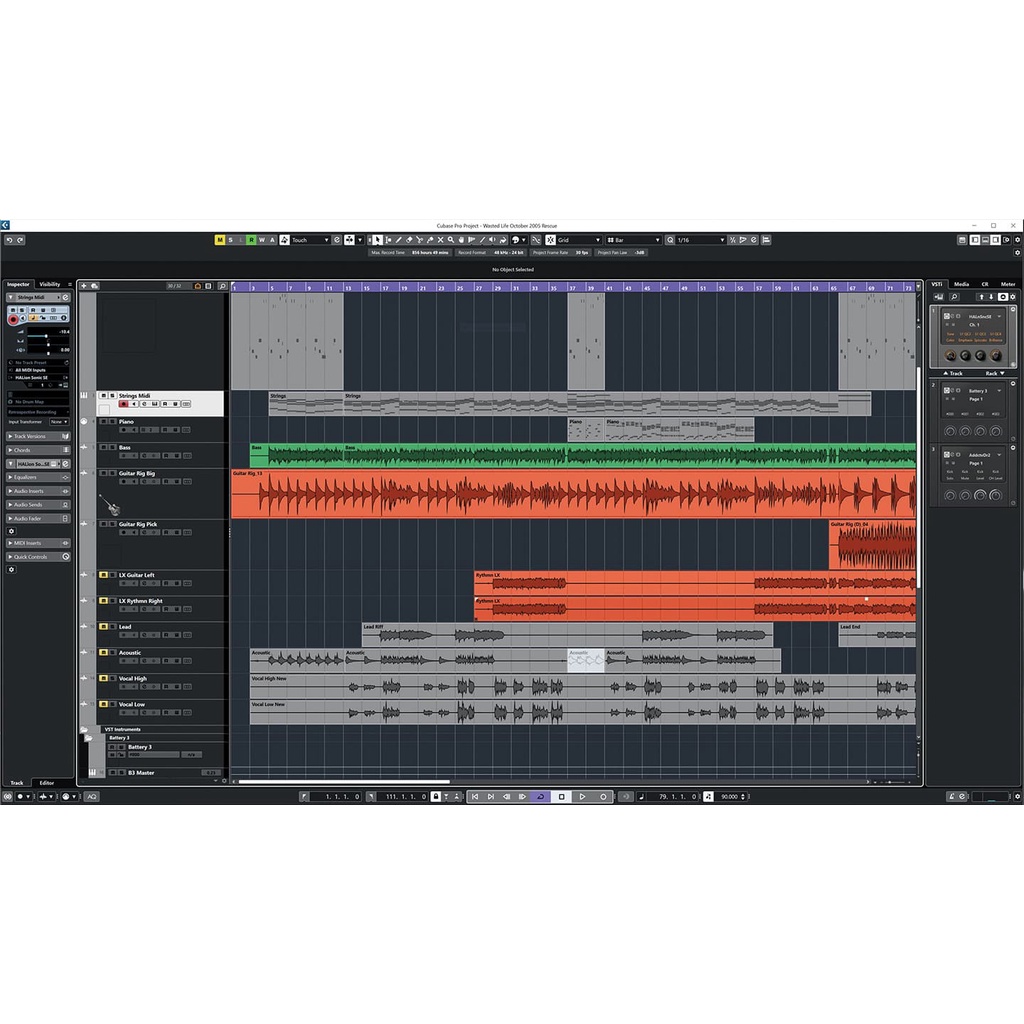Click the Add Track Instrument icon in VSTi panel
Viewport: 1024px width, 1024px height.
(939, 297)
